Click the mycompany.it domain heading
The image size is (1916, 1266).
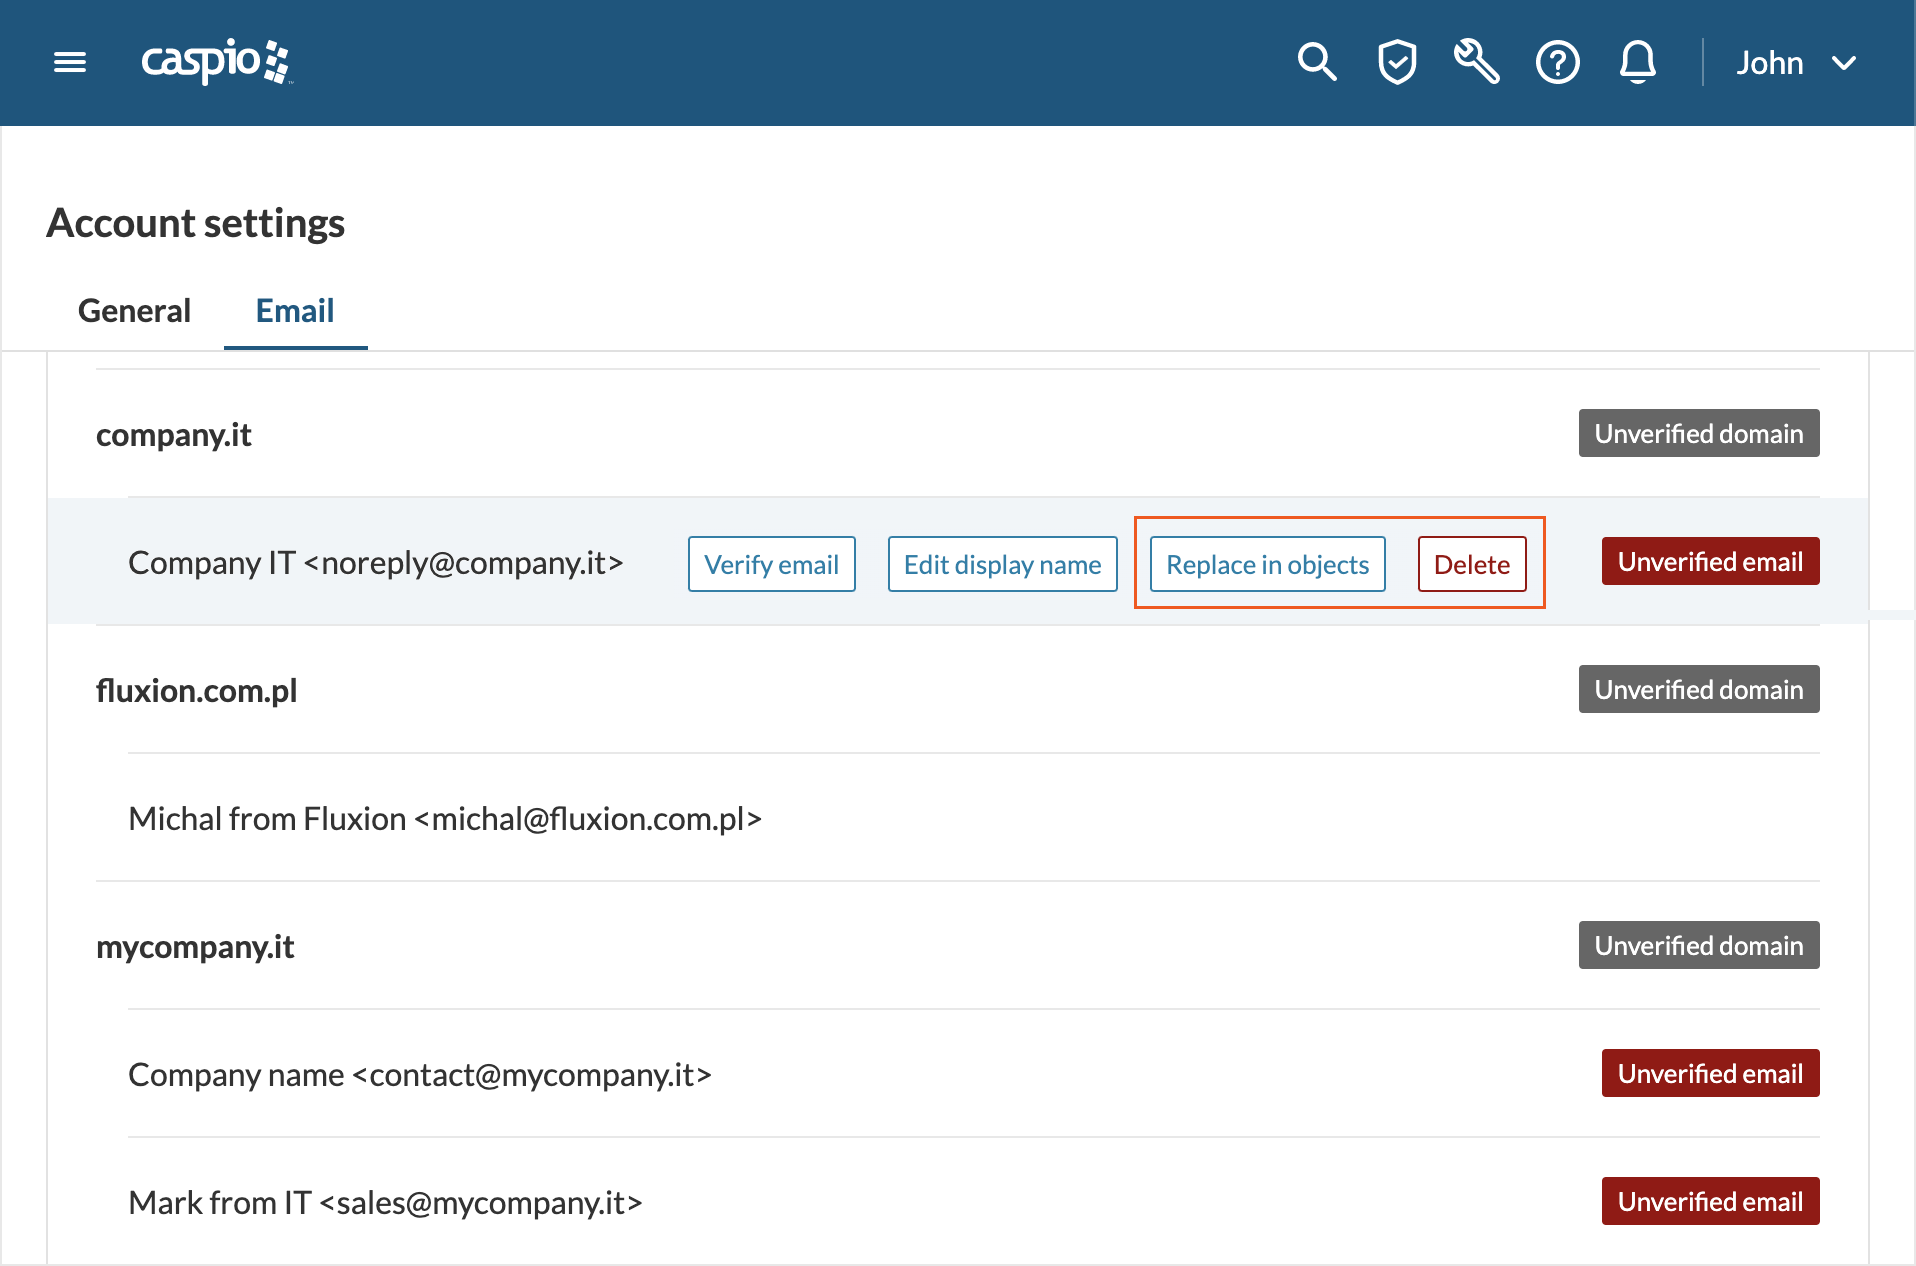point(195,947)
